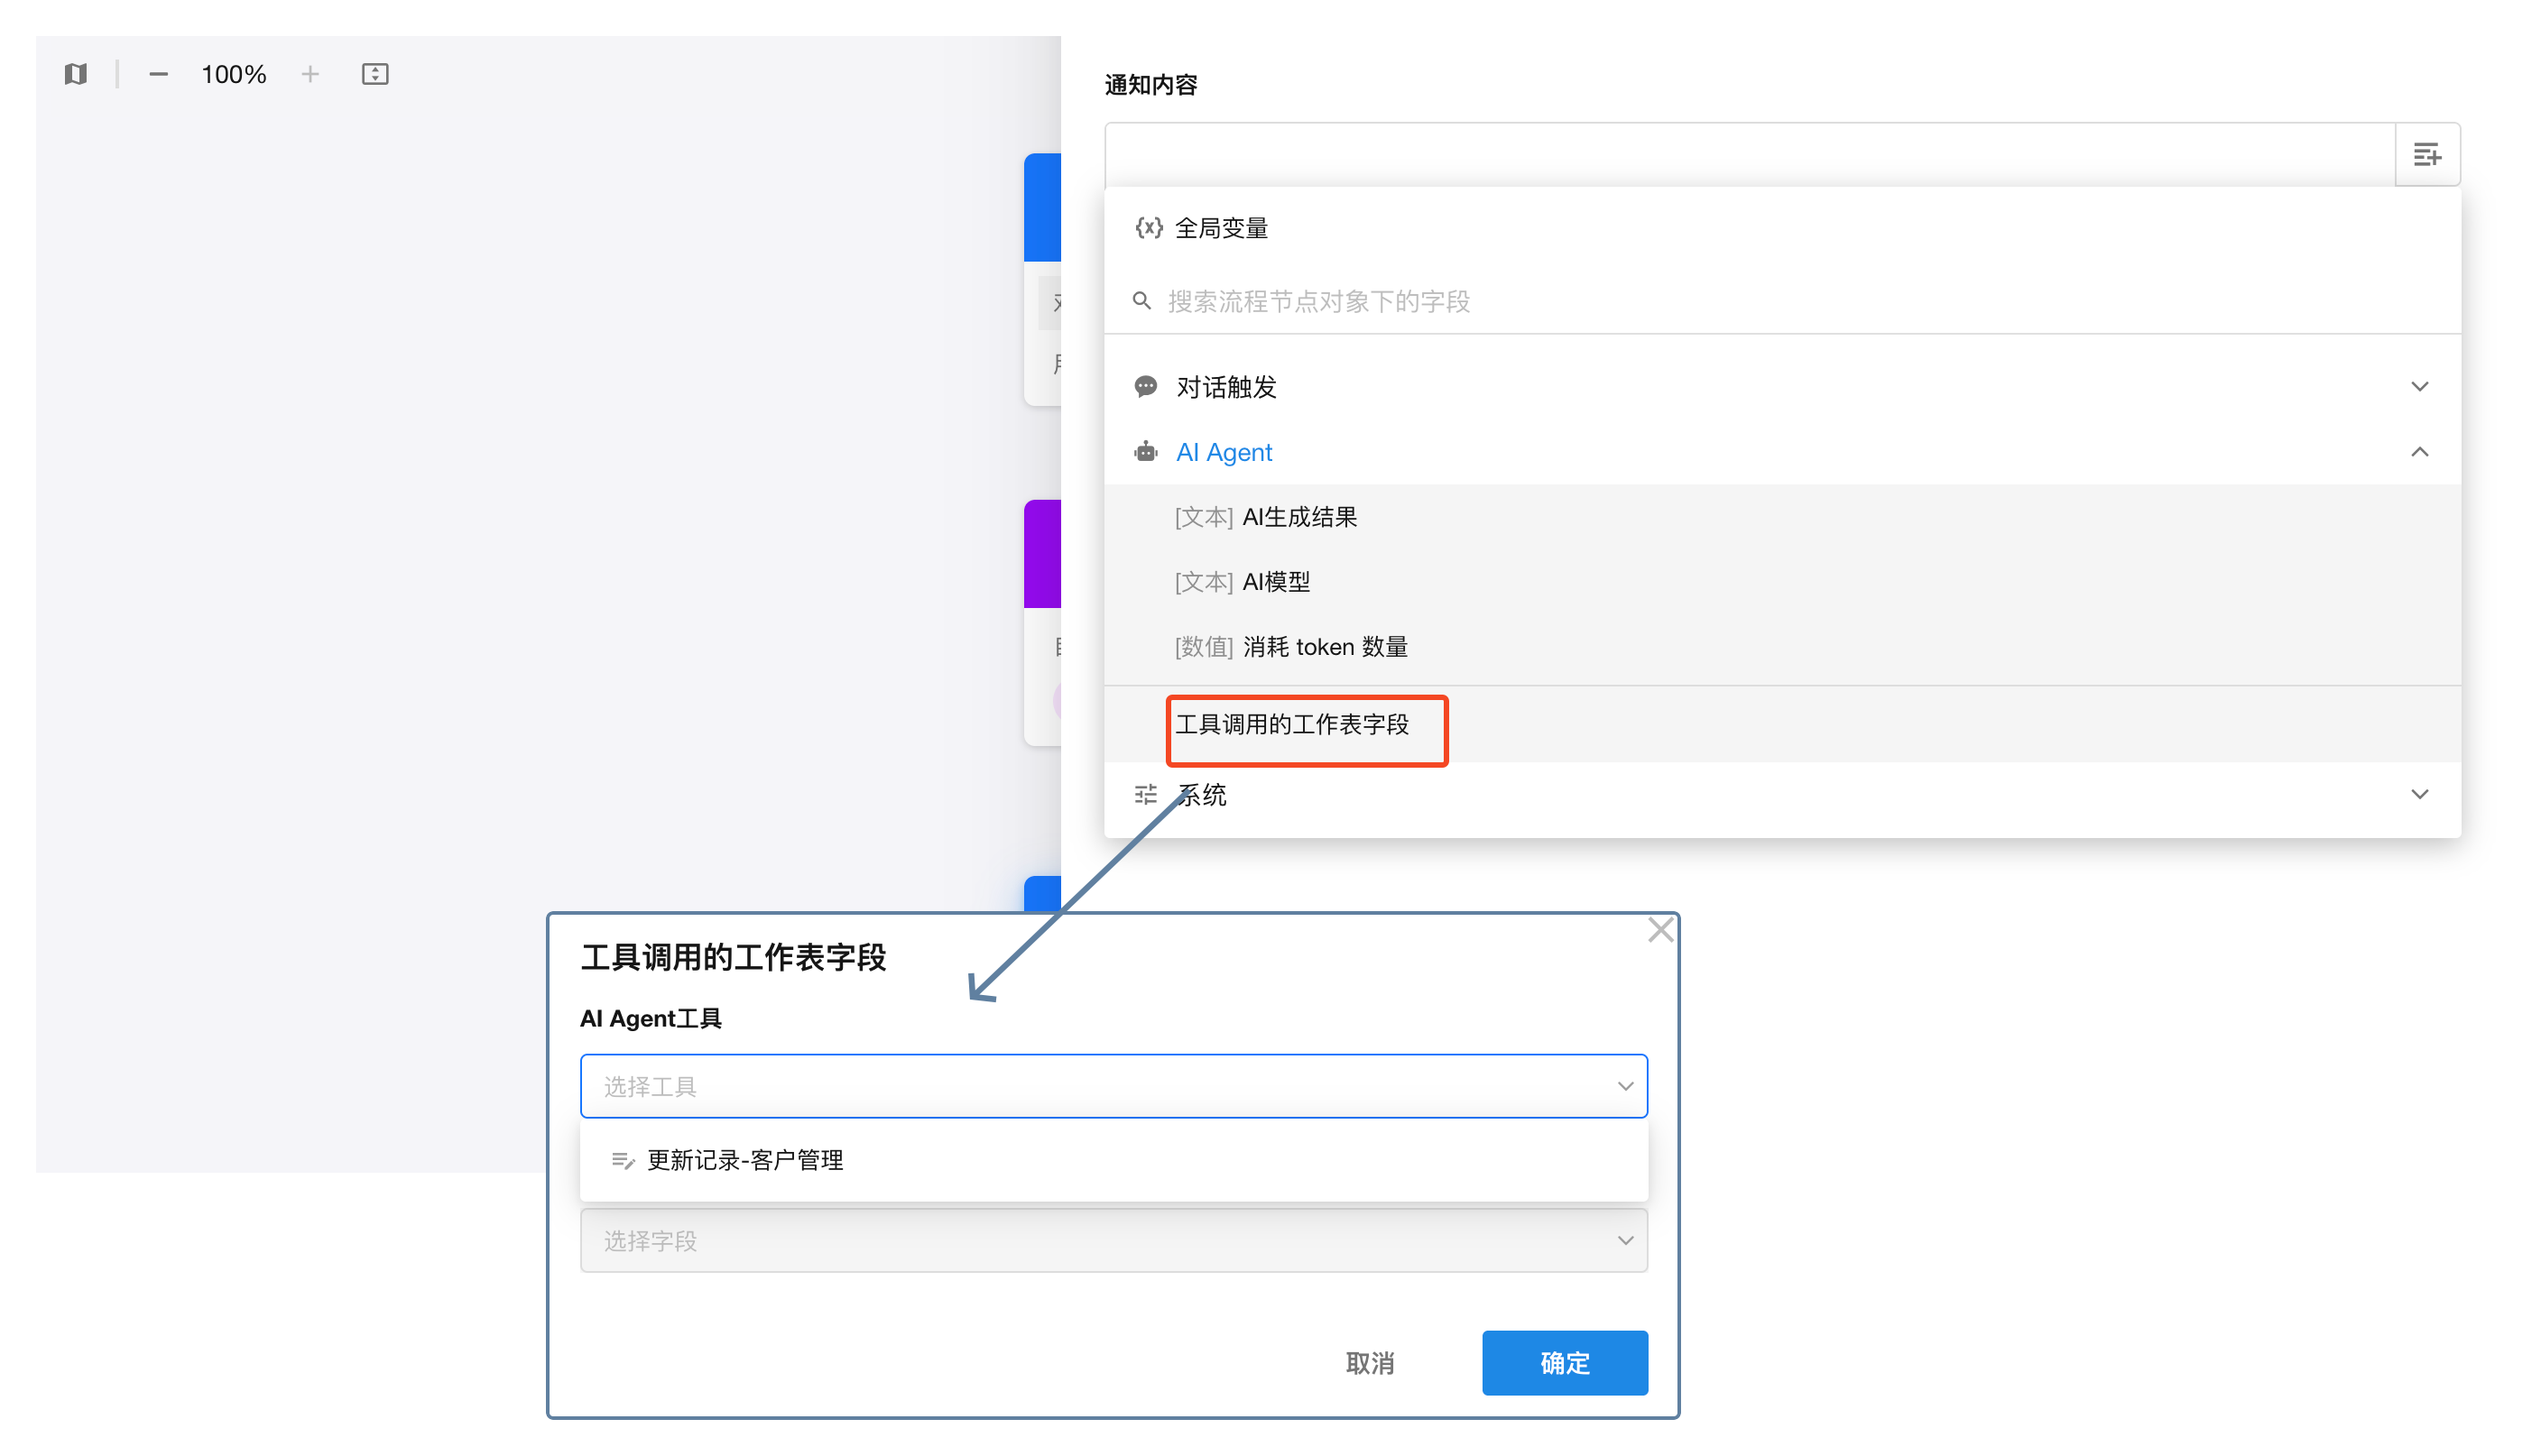Click the 搜索流程节点对象下的字段 search box
This screenshot has height=1456, width=2541.
[x=1318, y=301]
